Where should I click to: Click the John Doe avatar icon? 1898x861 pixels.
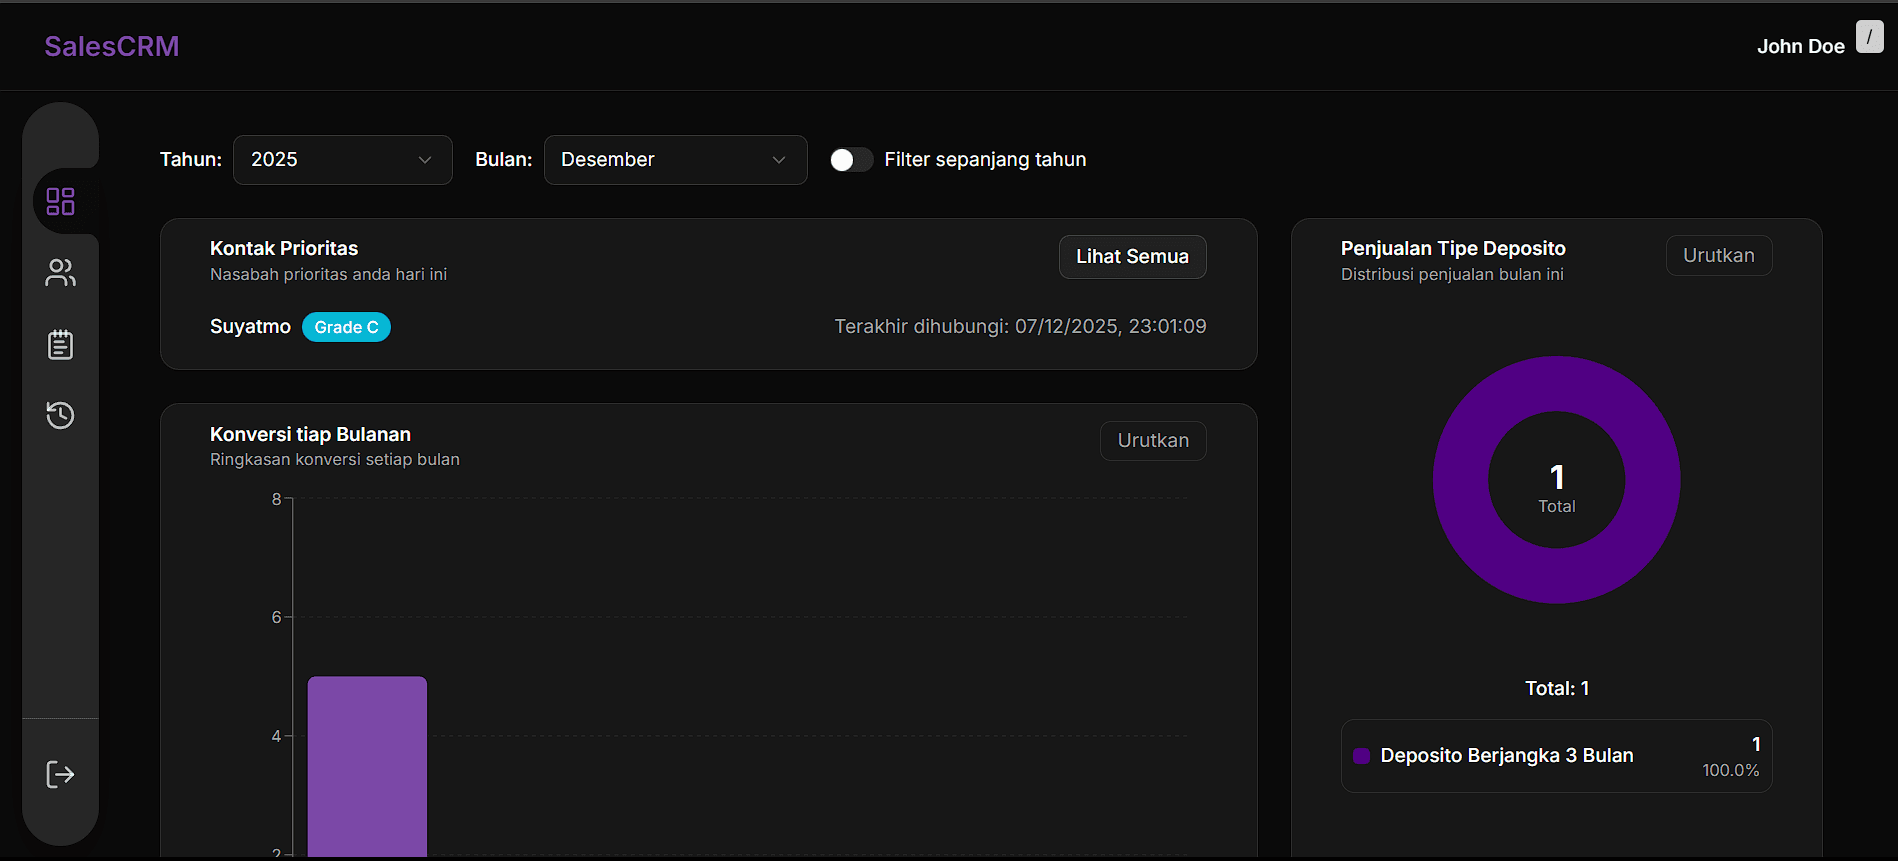coord(1869,37)
